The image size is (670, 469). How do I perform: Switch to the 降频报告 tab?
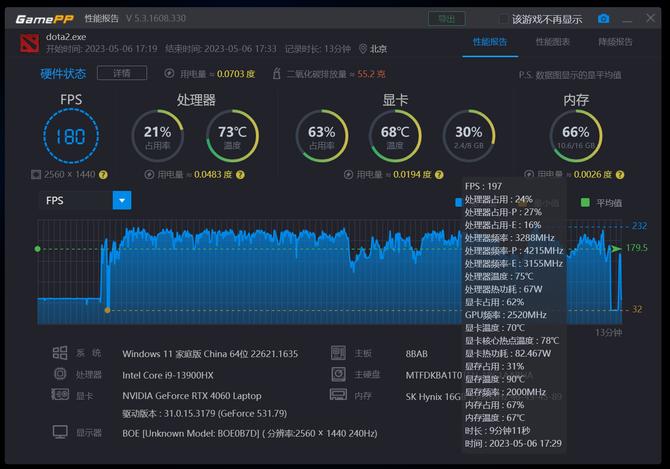(x=615, y=42)
